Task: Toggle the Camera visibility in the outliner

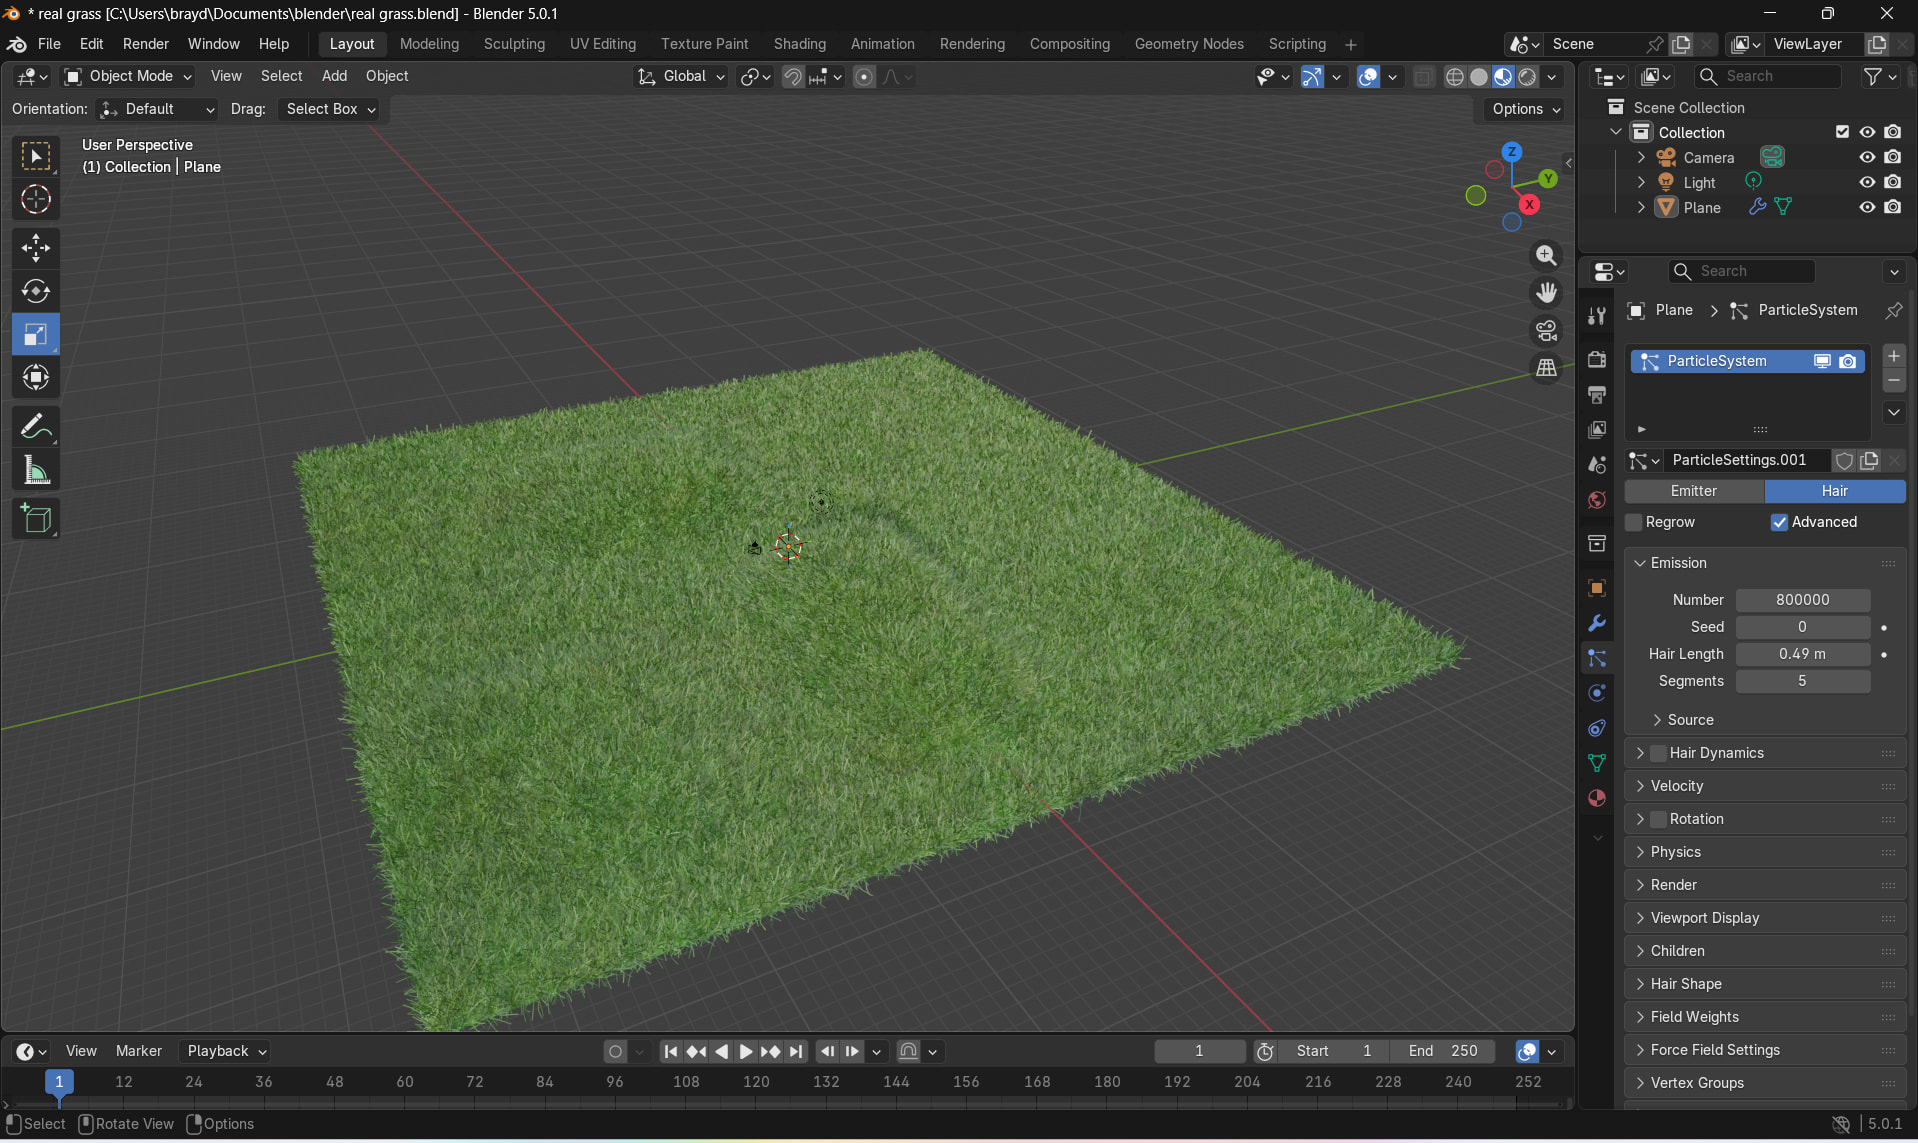Action: (1867, 157)
